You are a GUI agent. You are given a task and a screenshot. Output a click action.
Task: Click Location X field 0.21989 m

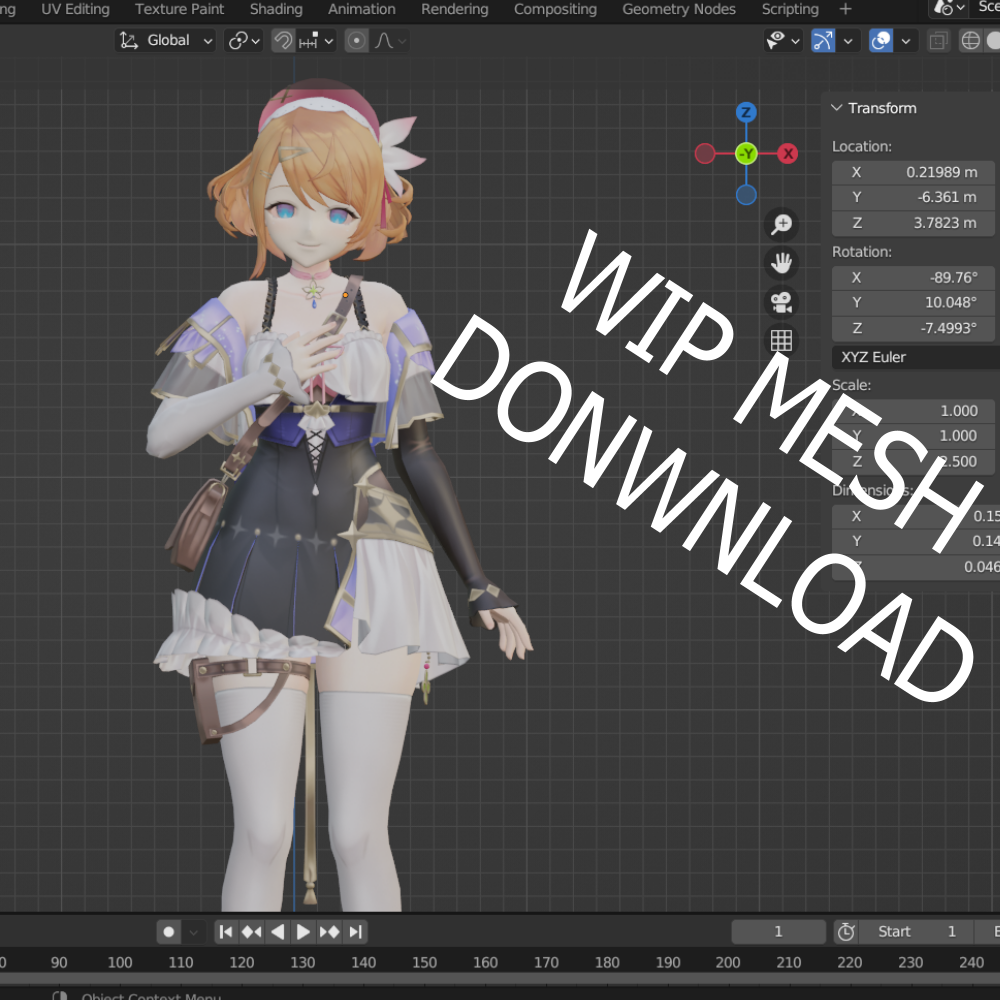[x=913, y=172]
